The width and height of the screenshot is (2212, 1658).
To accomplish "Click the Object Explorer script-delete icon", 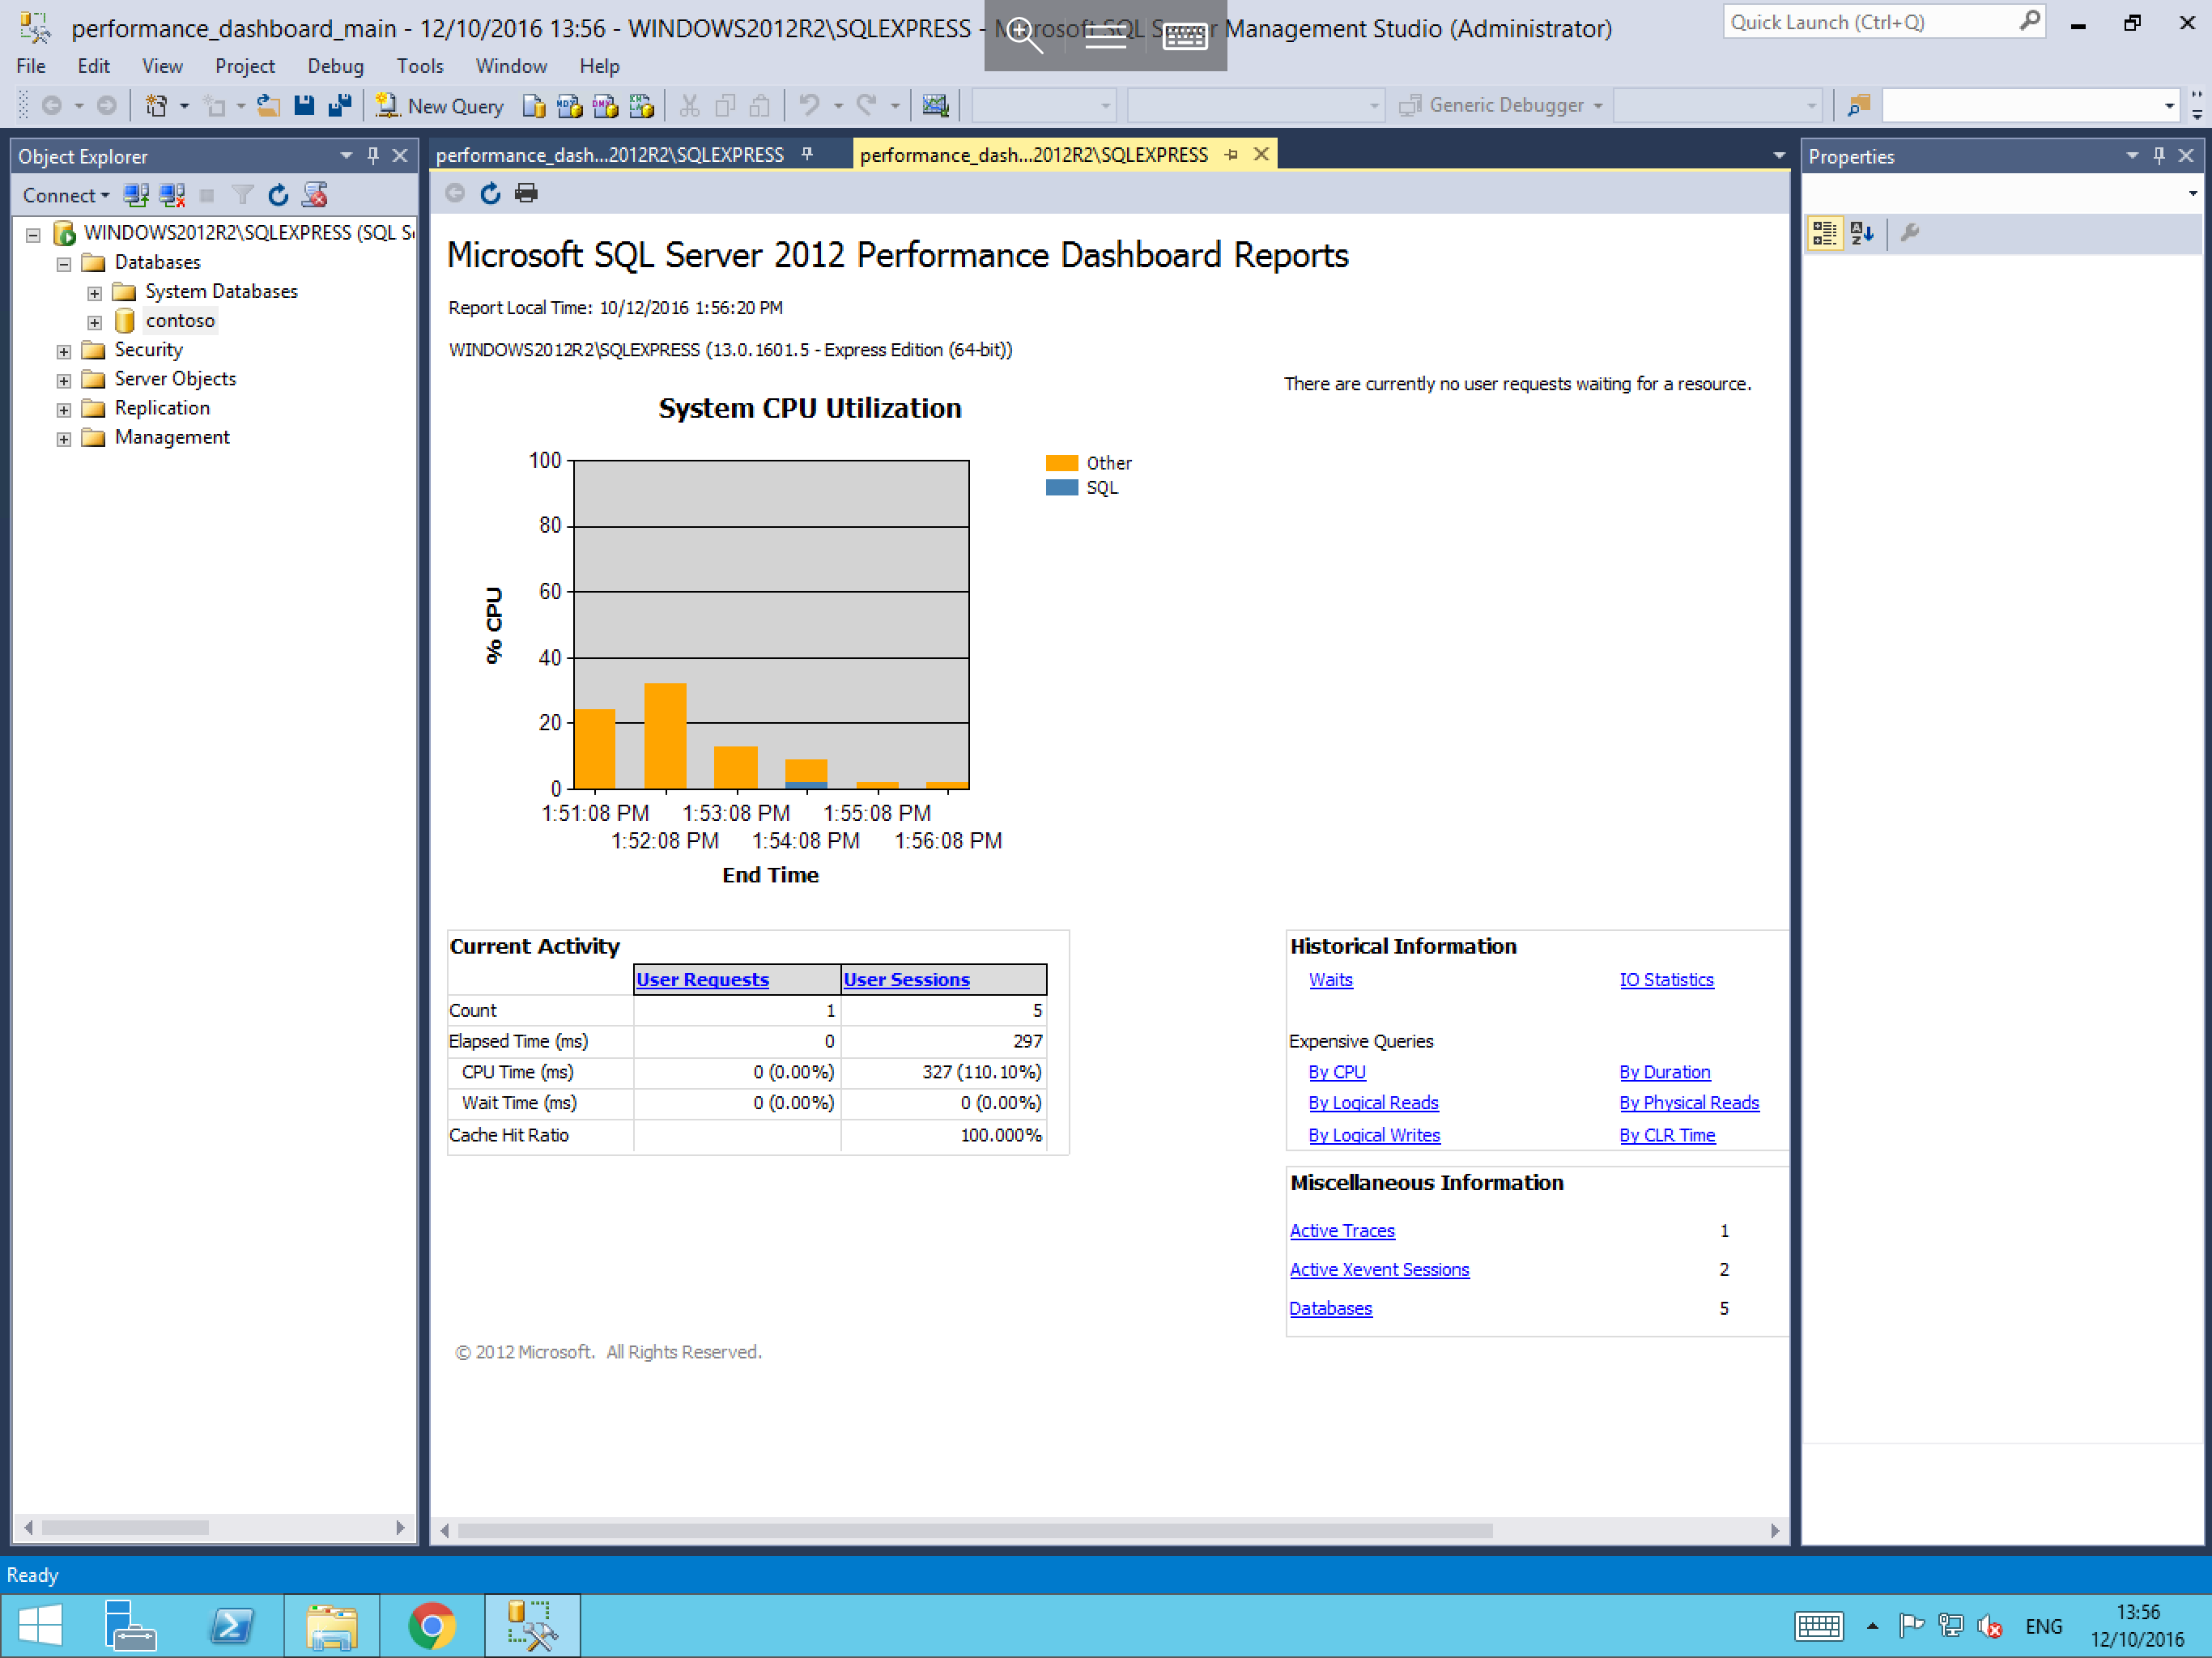I will (315, 195).
